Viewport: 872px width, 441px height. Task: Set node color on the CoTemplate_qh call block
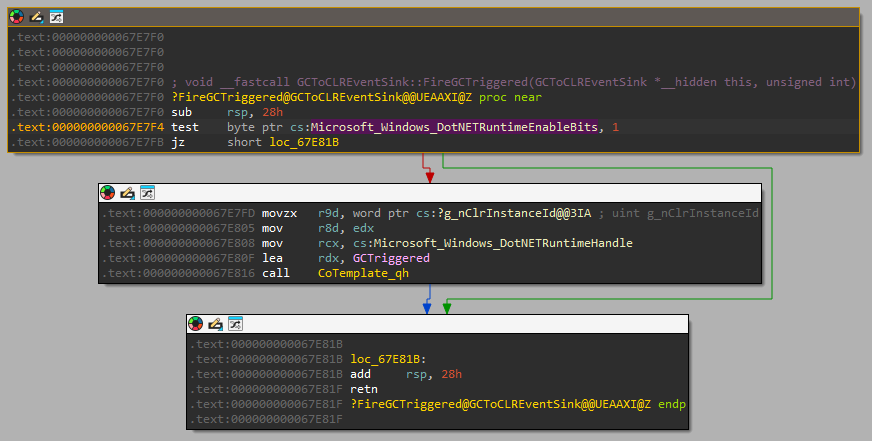point(108,193)
